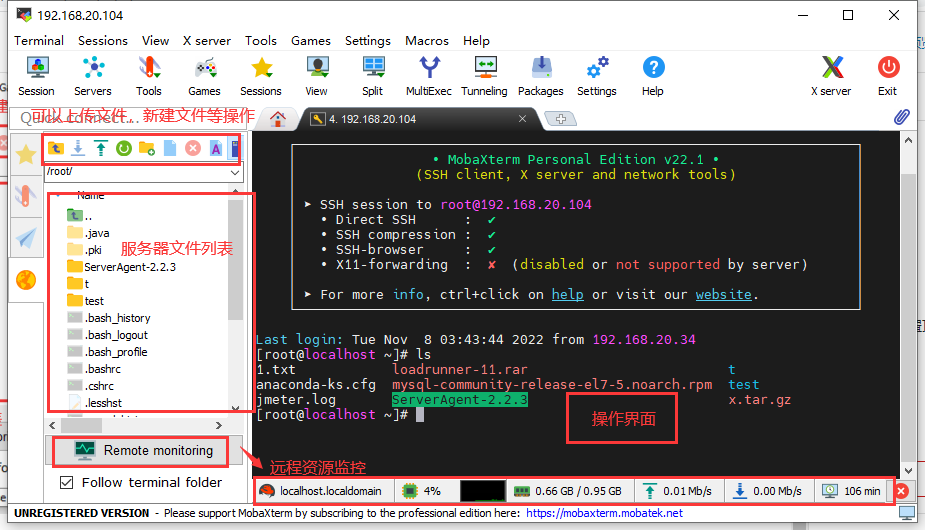Open the Games menu

(x=311, y=41)
